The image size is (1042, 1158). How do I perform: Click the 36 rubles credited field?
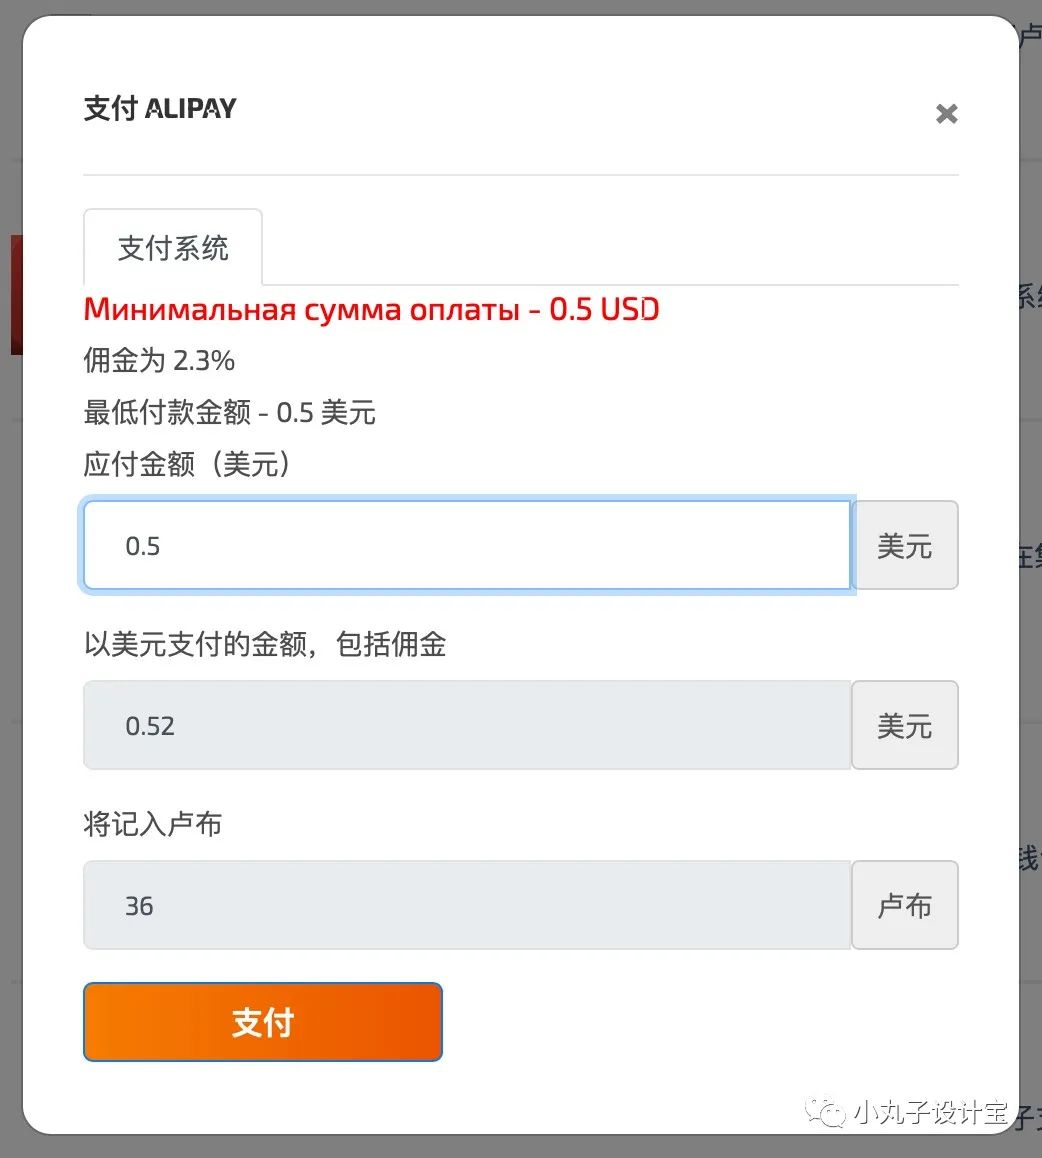click(466, 906)
